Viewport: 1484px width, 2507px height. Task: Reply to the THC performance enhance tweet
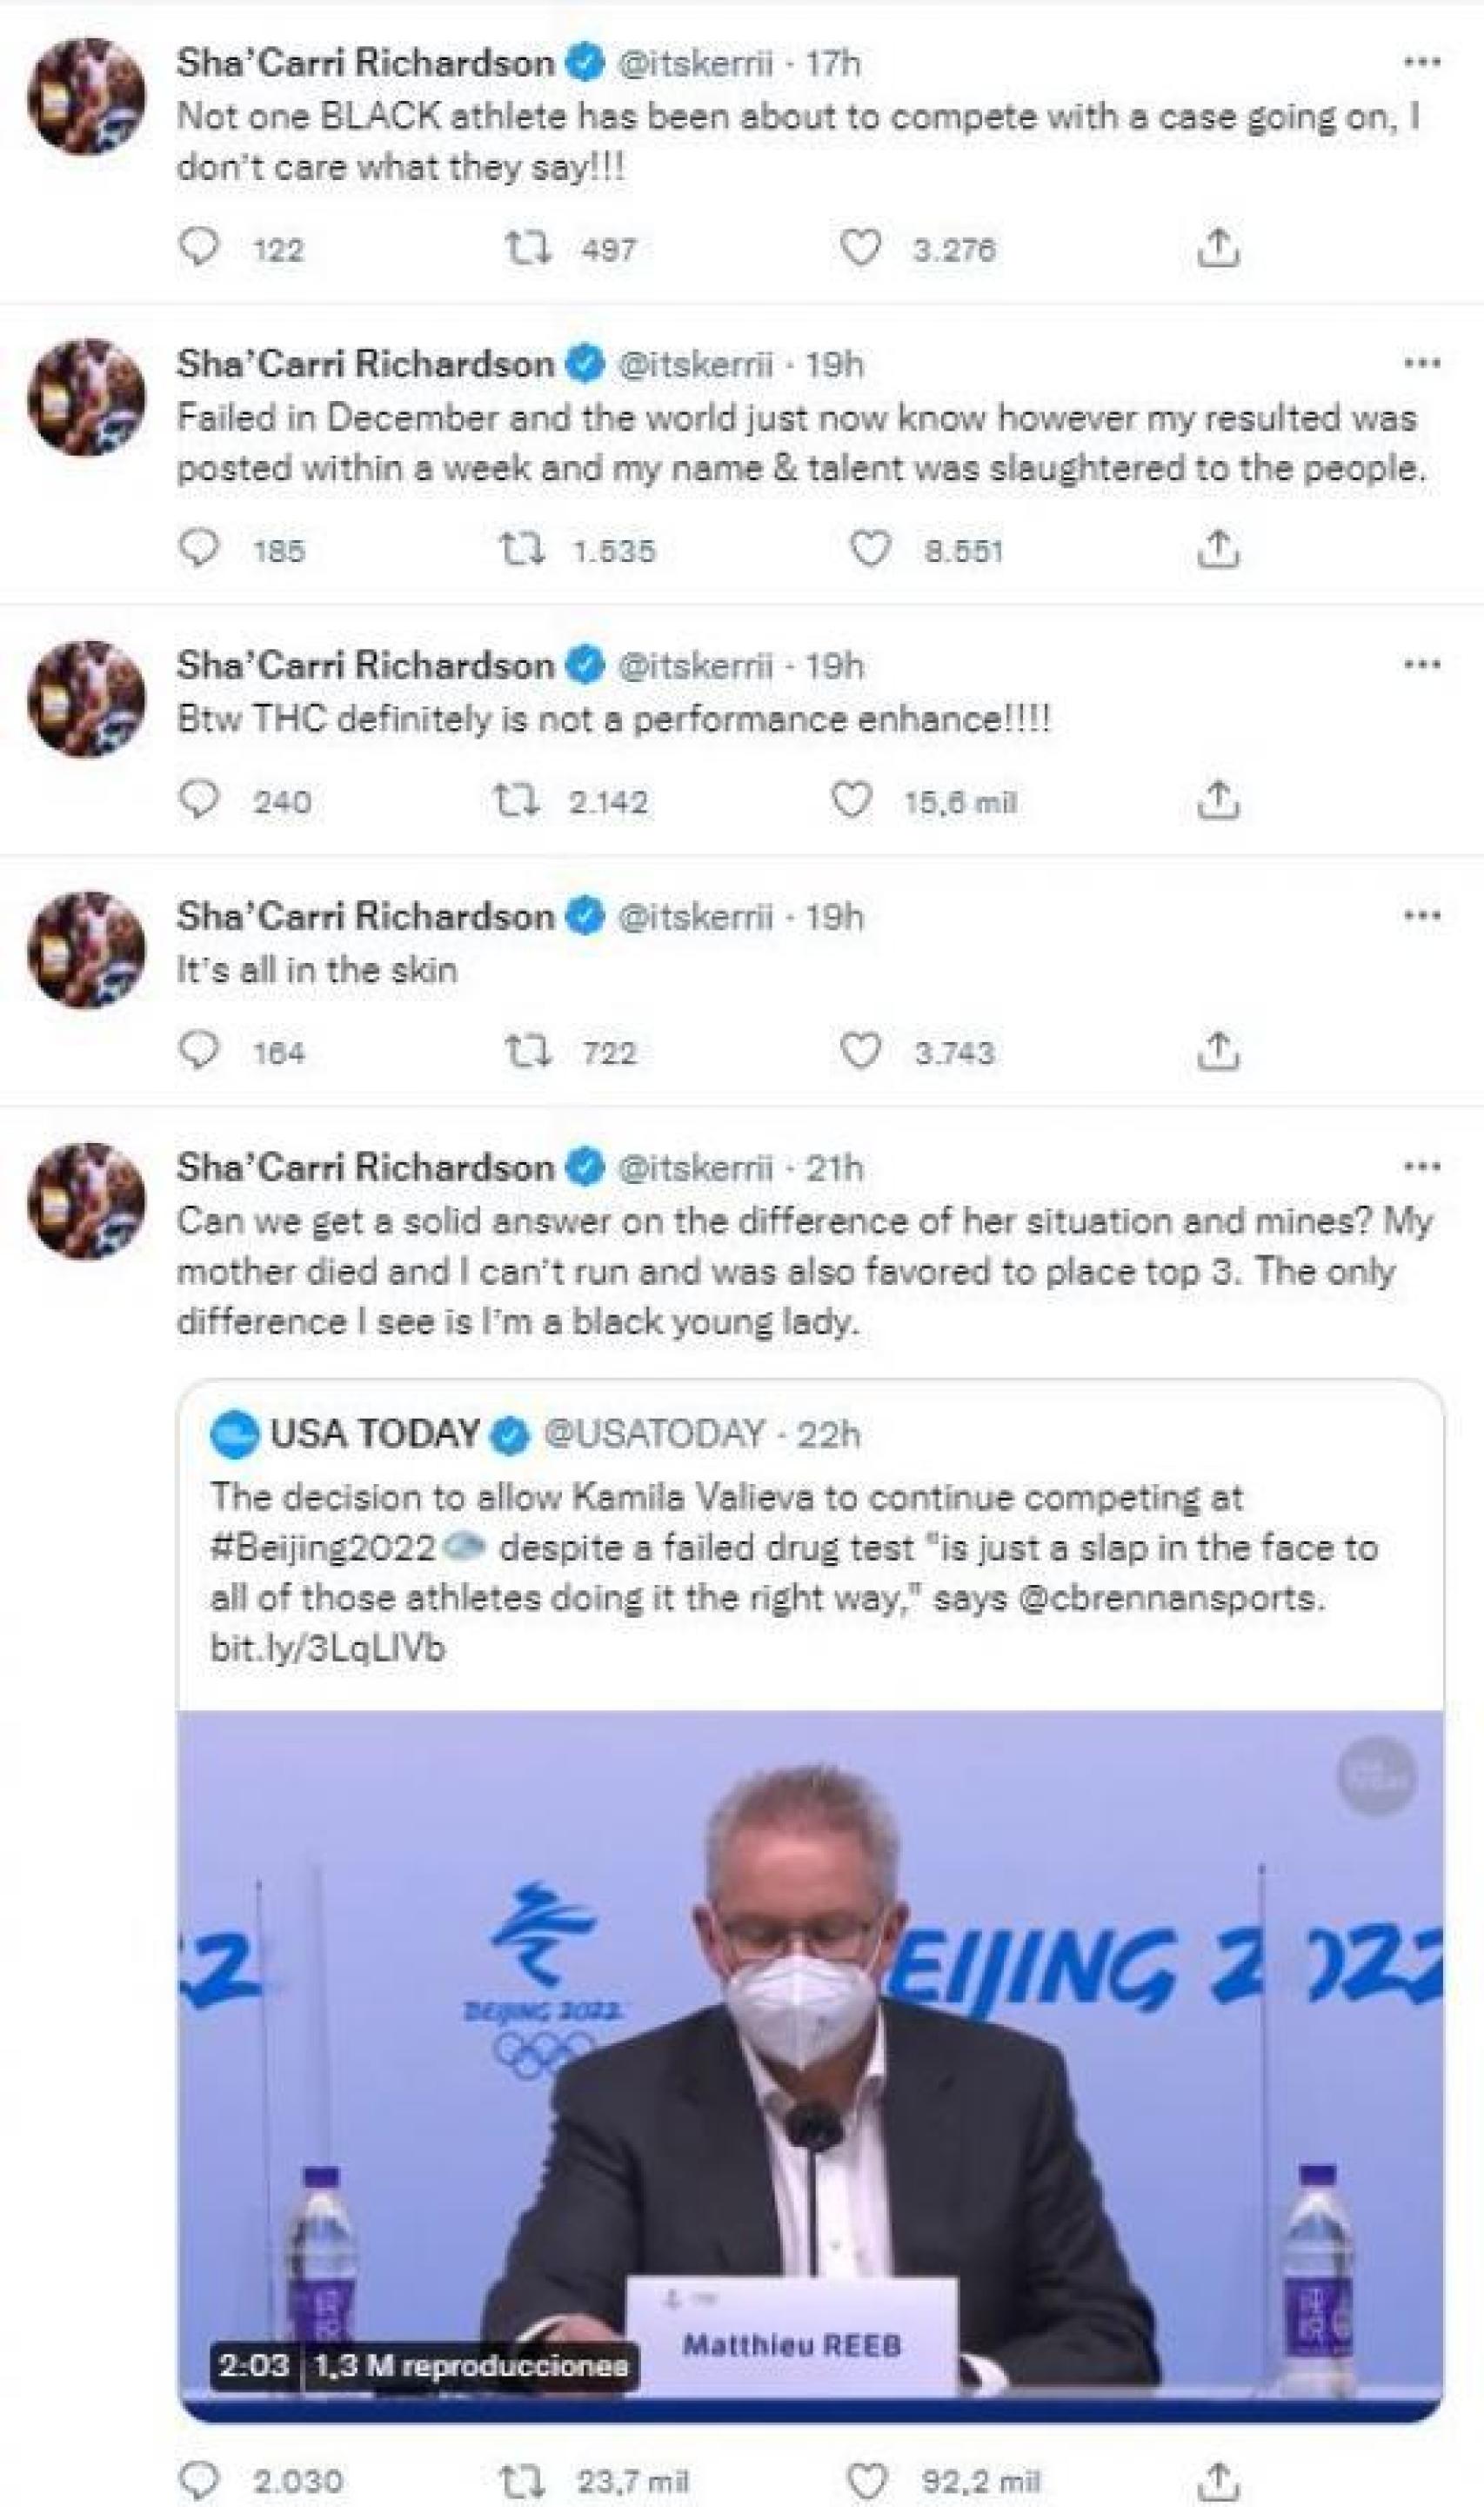(200, 798)
